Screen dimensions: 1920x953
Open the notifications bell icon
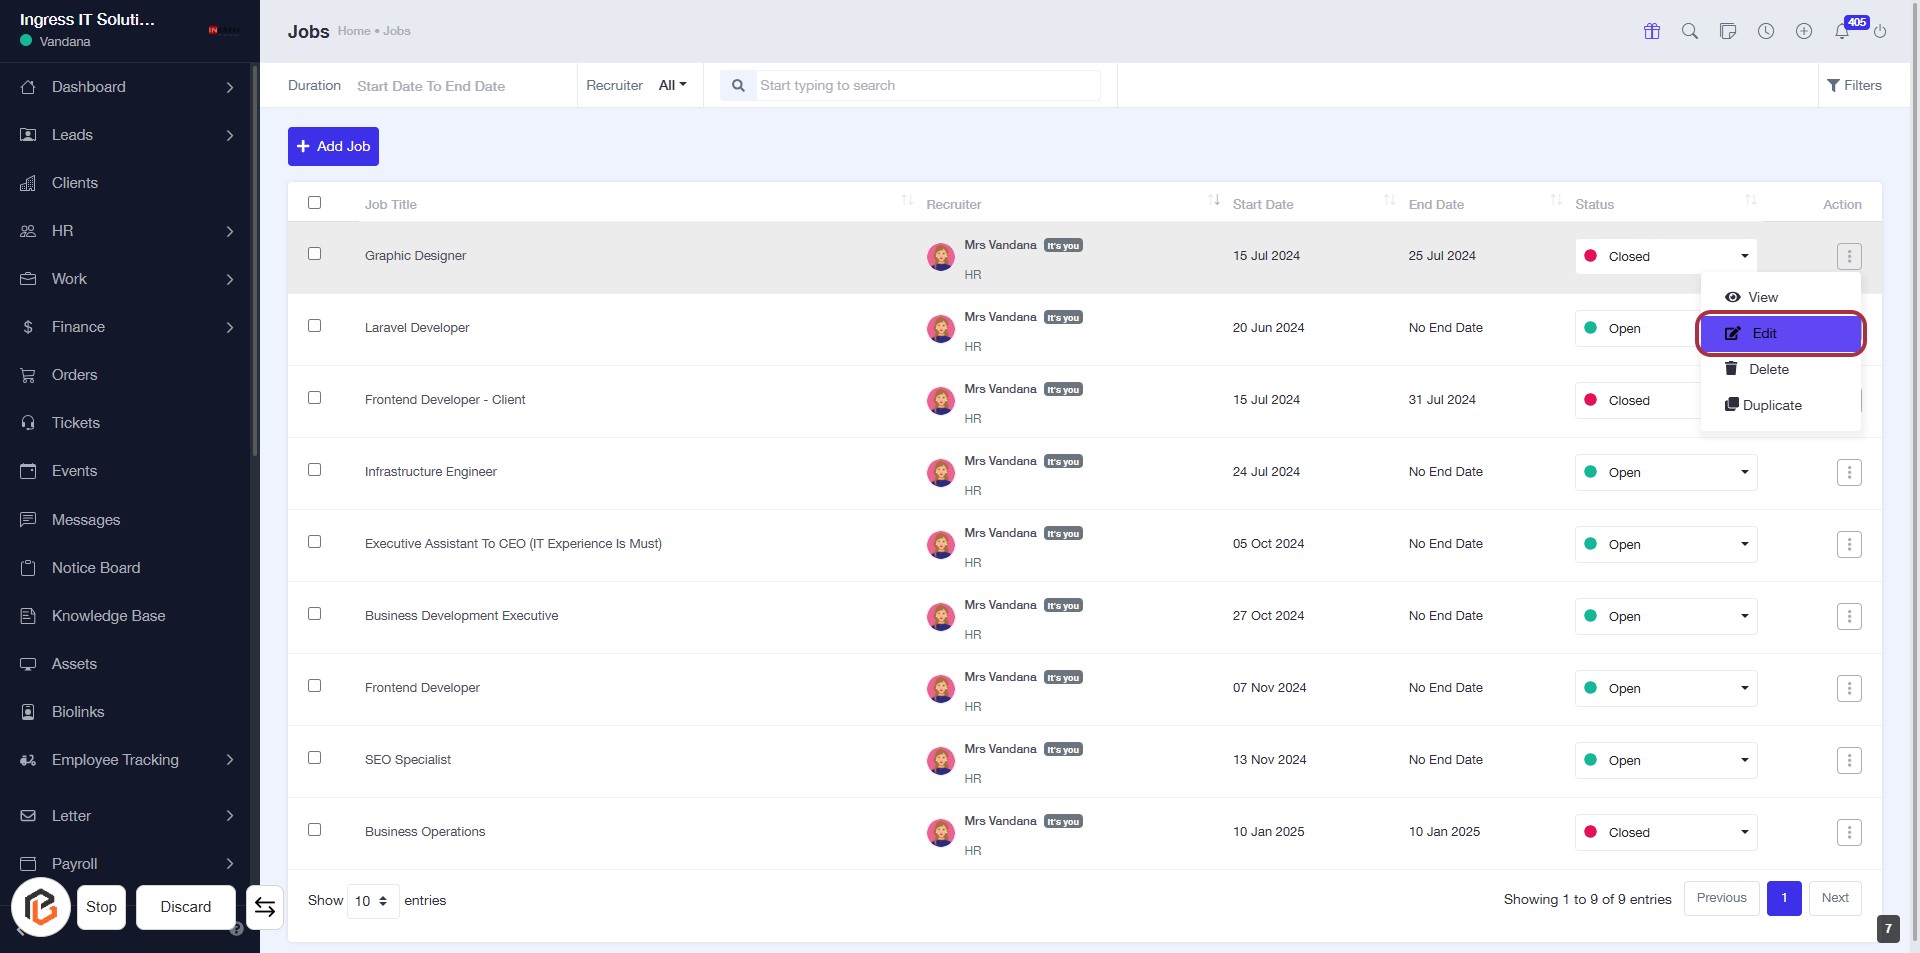[x=1841, y=32]
